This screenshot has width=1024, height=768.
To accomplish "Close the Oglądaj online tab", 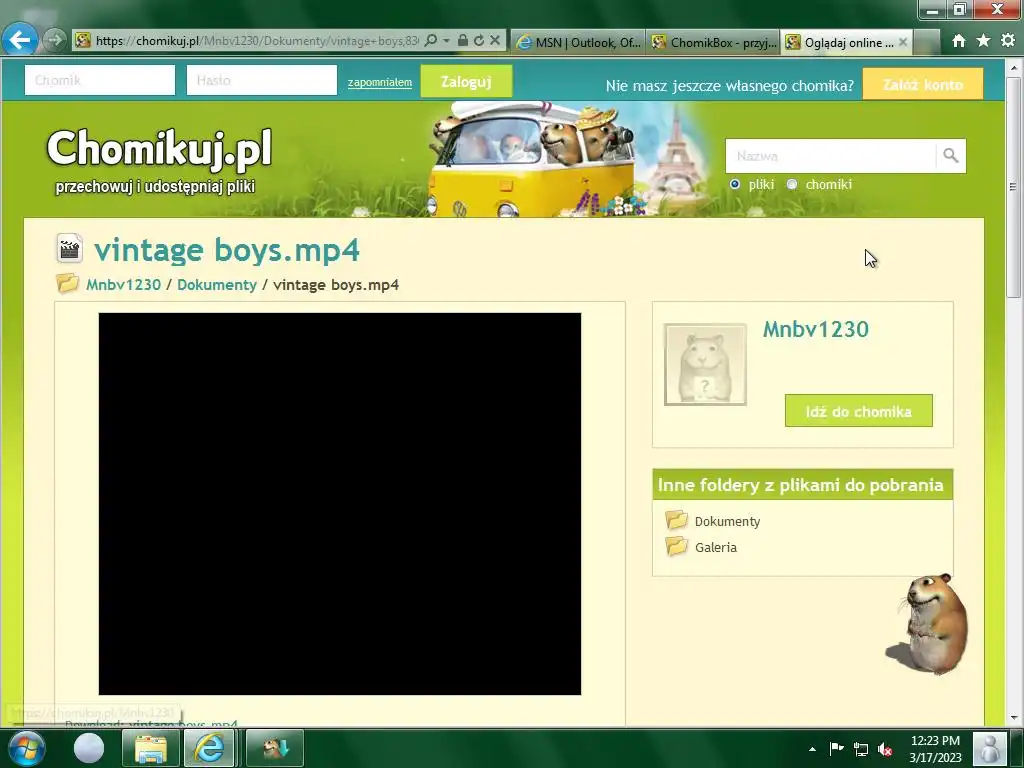I will (x=903, y=42).
